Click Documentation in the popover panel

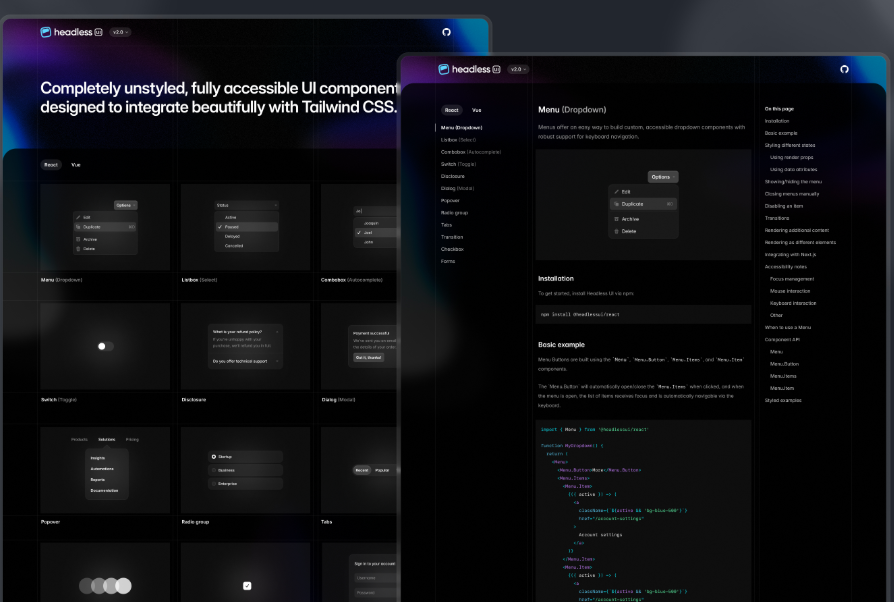pyautogui.click(x=104, y=490)
